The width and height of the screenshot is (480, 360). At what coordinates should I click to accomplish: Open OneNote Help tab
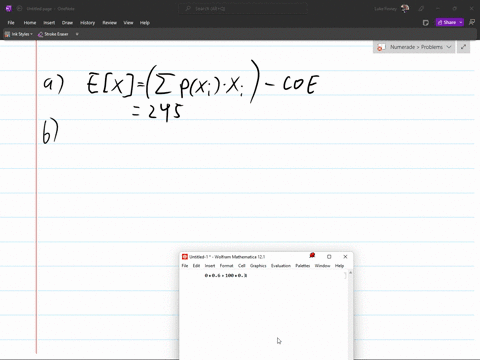coord(145,23)
